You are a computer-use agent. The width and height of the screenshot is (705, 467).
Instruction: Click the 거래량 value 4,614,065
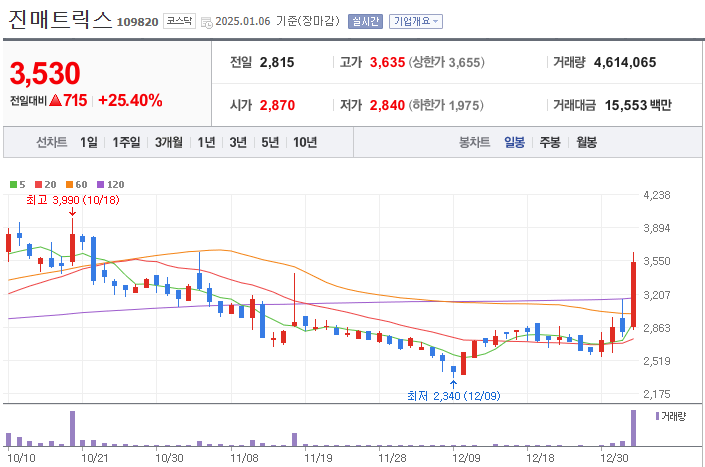coord(625,62)
